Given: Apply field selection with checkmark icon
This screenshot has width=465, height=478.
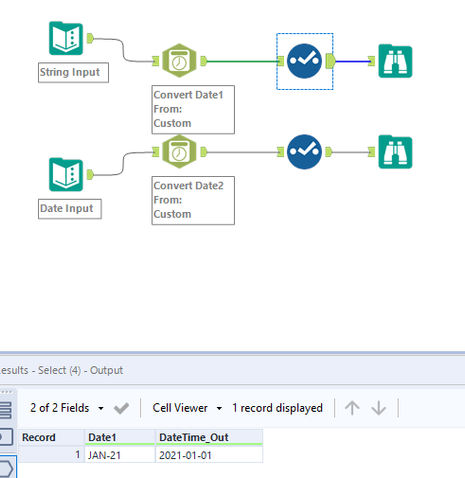Looking at the screenshot, I should pyautogui.click(x=121, y=408).
